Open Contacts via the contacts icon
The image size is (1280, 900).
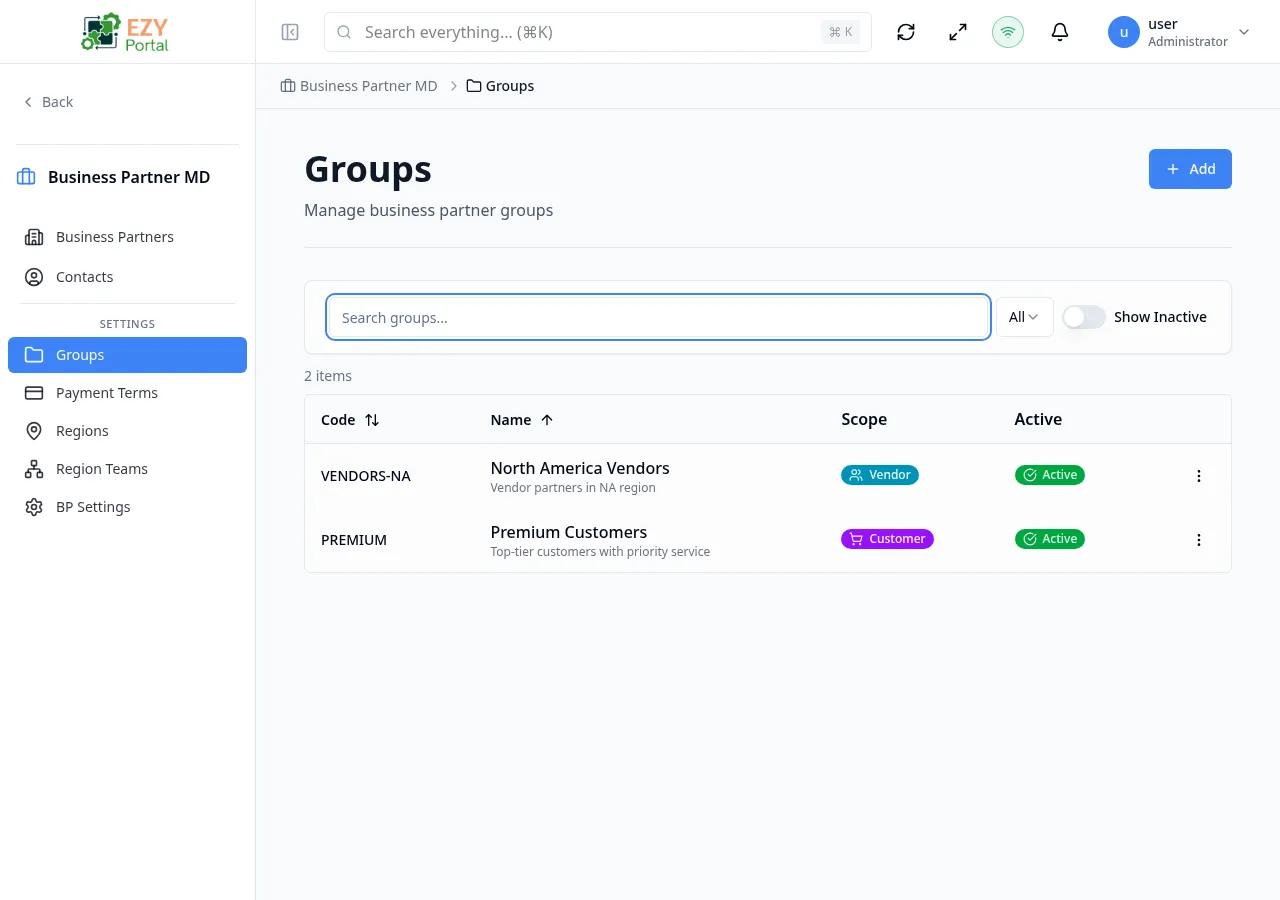coord(84,276)
